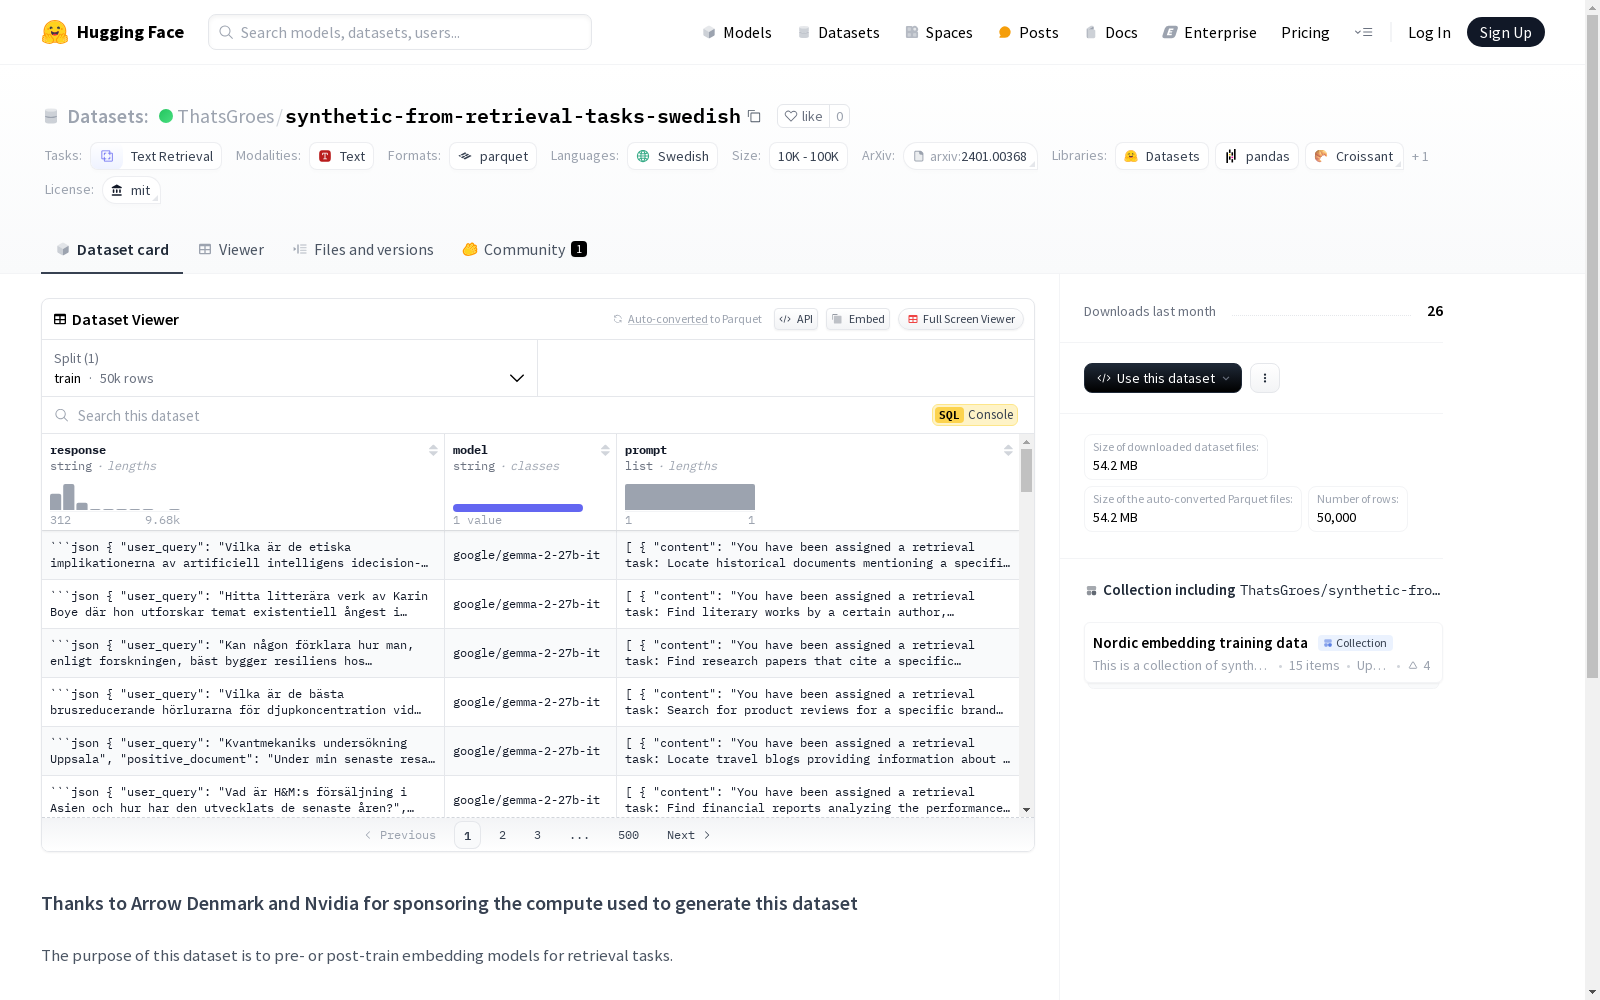Open Models in the top navigation
The image size is (1600, 1000).
[737, 32]
